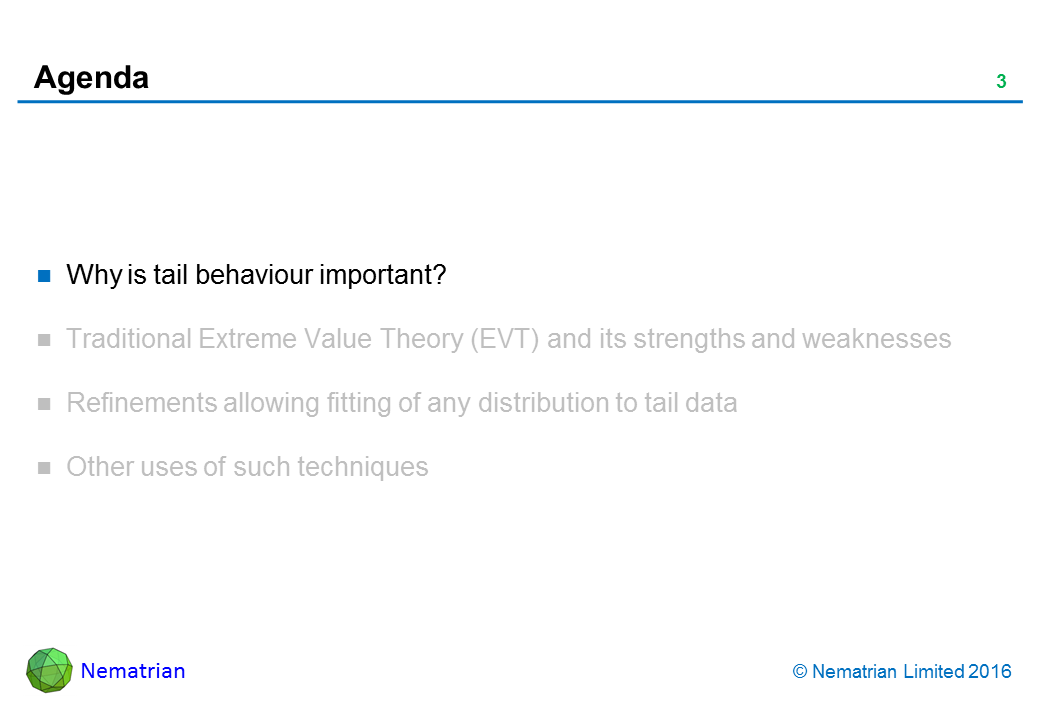Click the copyright symbol in the footer
This screenshot has height=720, width=1040.
[800, 672]
